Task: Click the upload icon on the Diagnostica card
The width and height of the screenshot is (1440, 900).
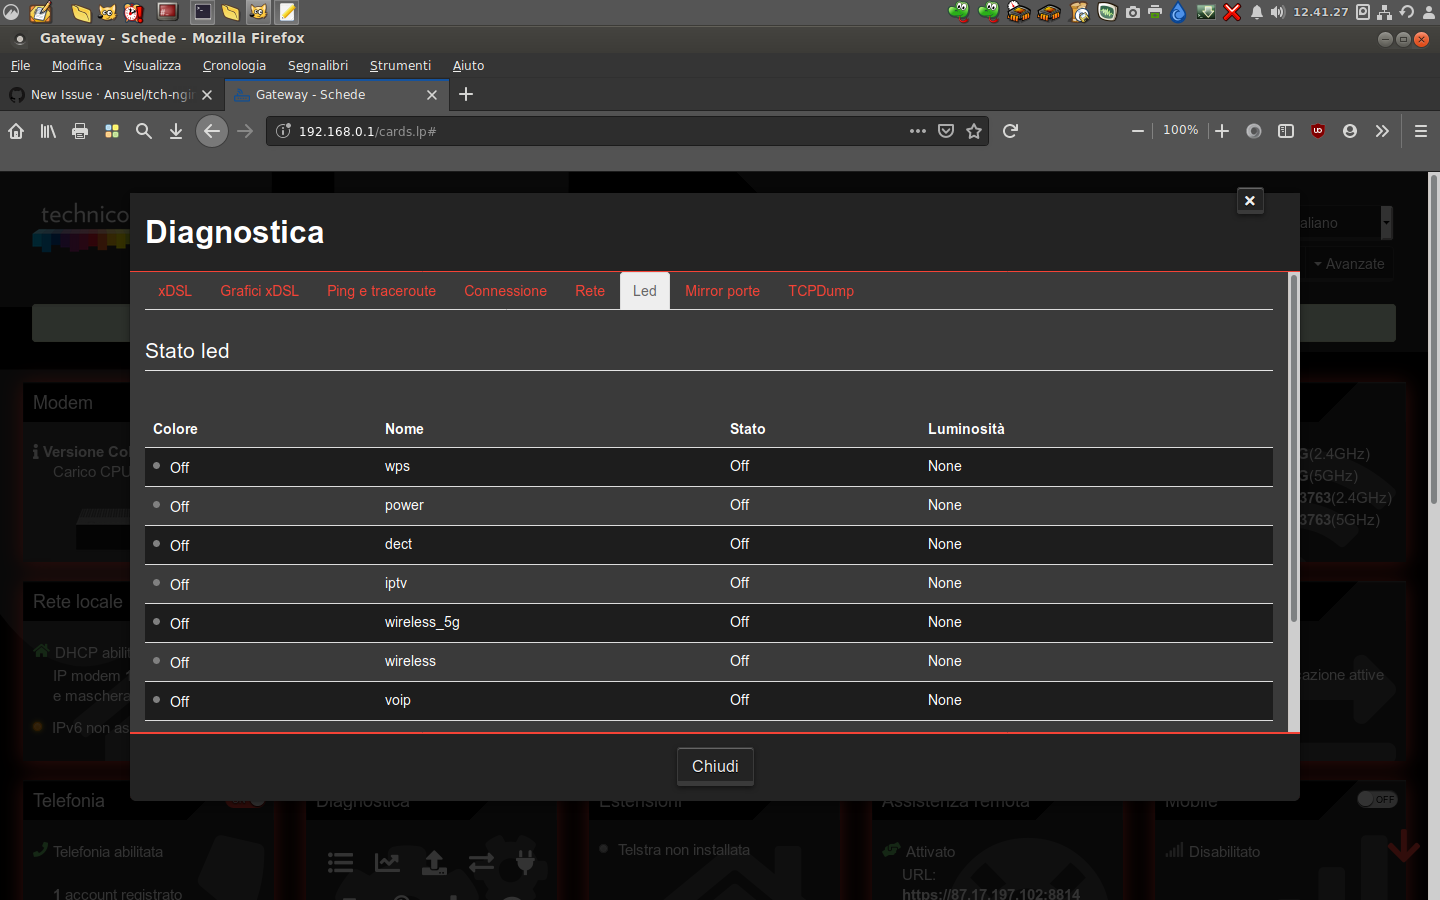Action: pyautogui.click(x=434, y=862)
